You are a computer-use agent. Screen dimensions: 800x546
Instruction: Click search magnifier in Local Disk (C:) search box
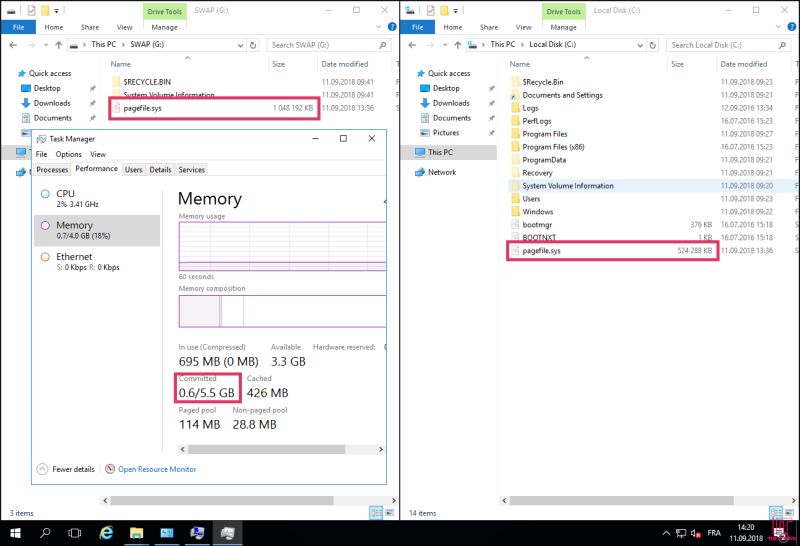coord(782,45)
